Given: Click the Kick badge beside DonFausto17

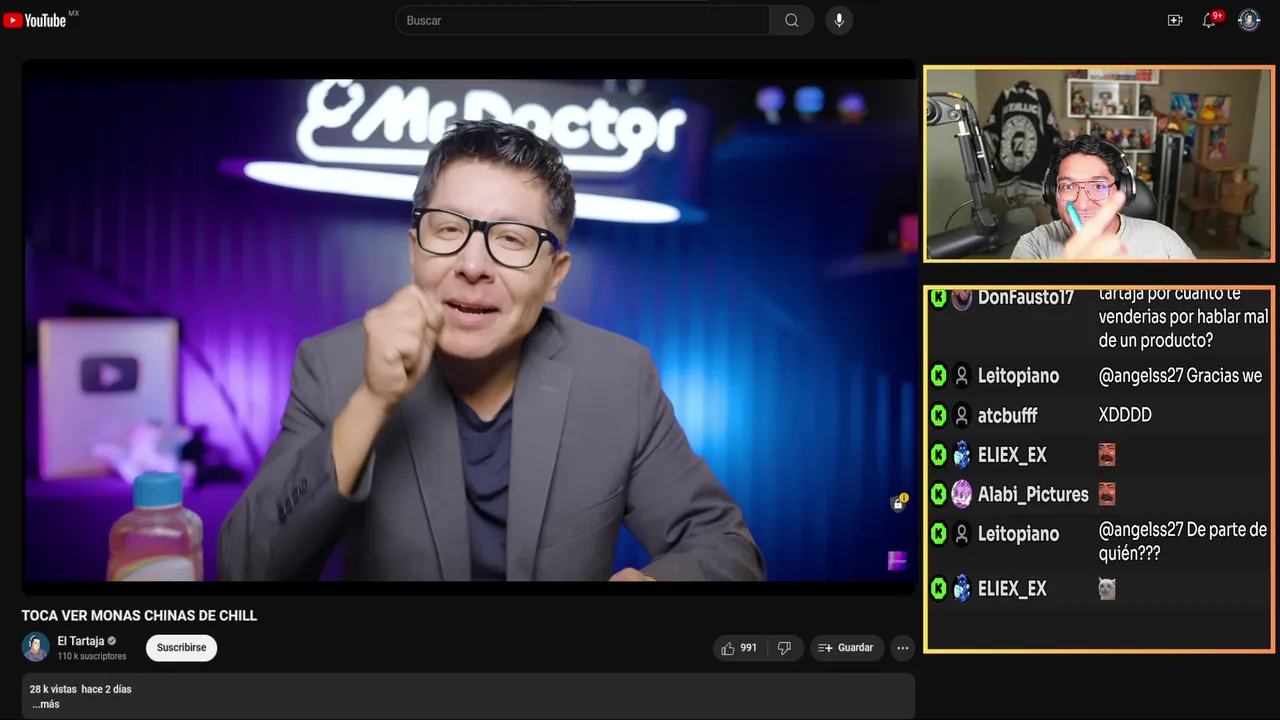Looking at the screenshot, I should (938, 297).
